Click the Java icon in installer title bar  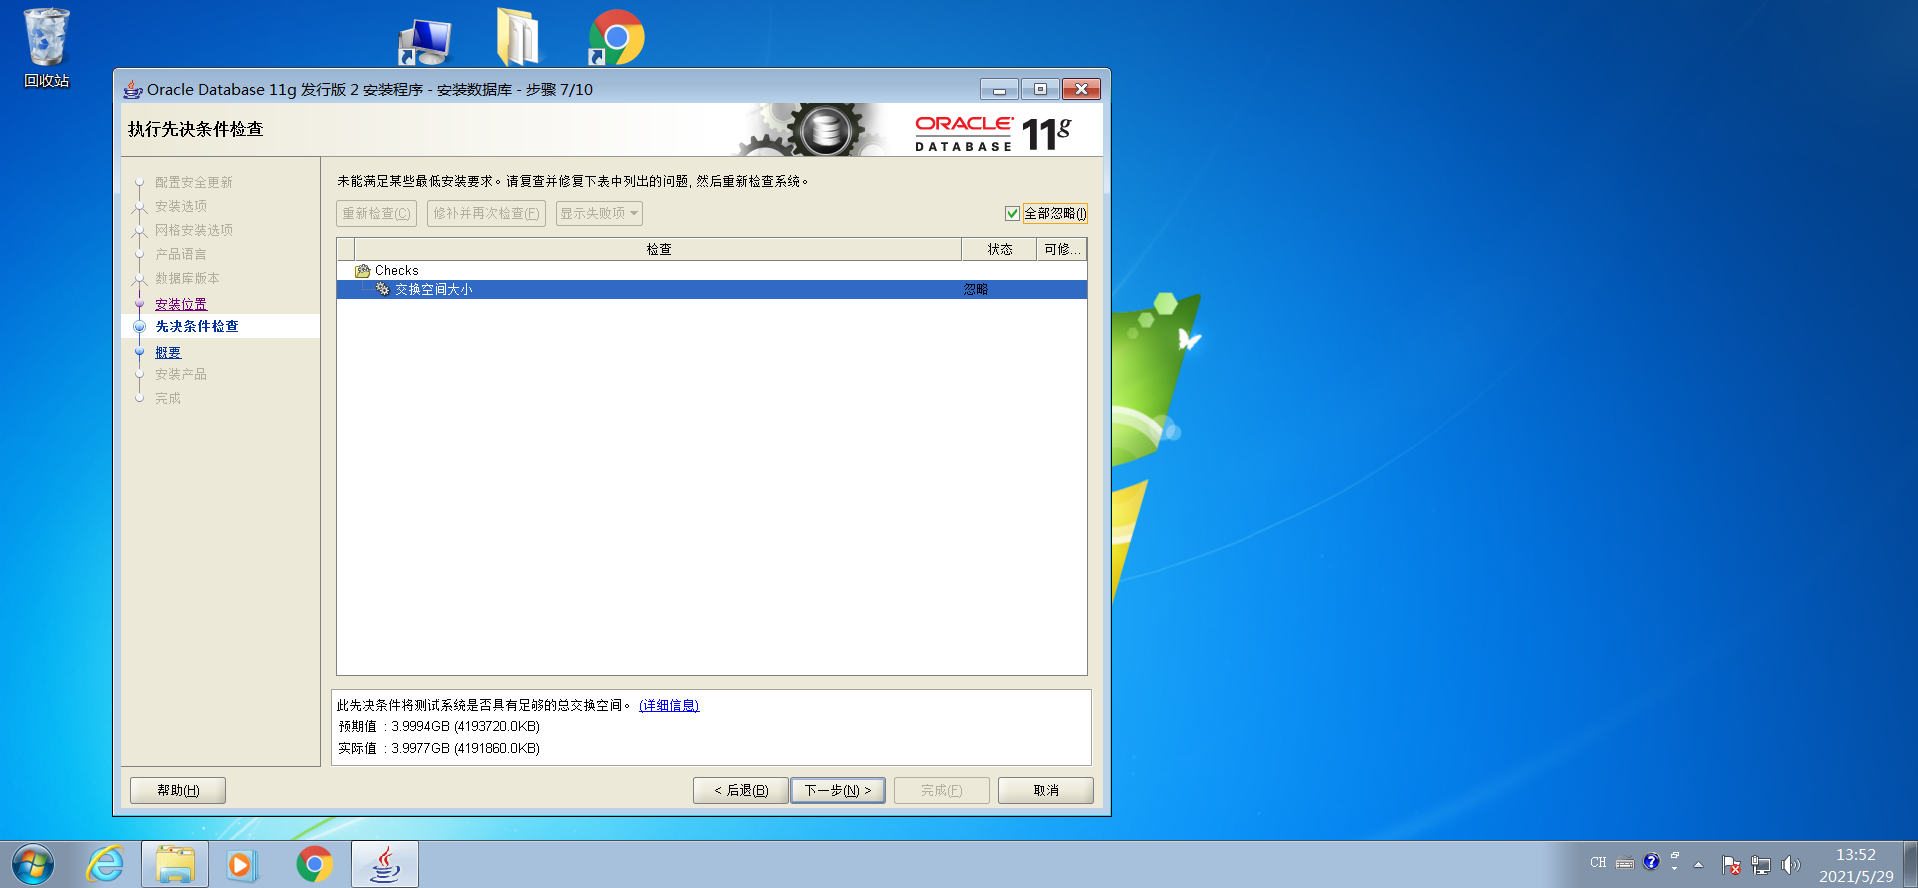pos(133,89)
